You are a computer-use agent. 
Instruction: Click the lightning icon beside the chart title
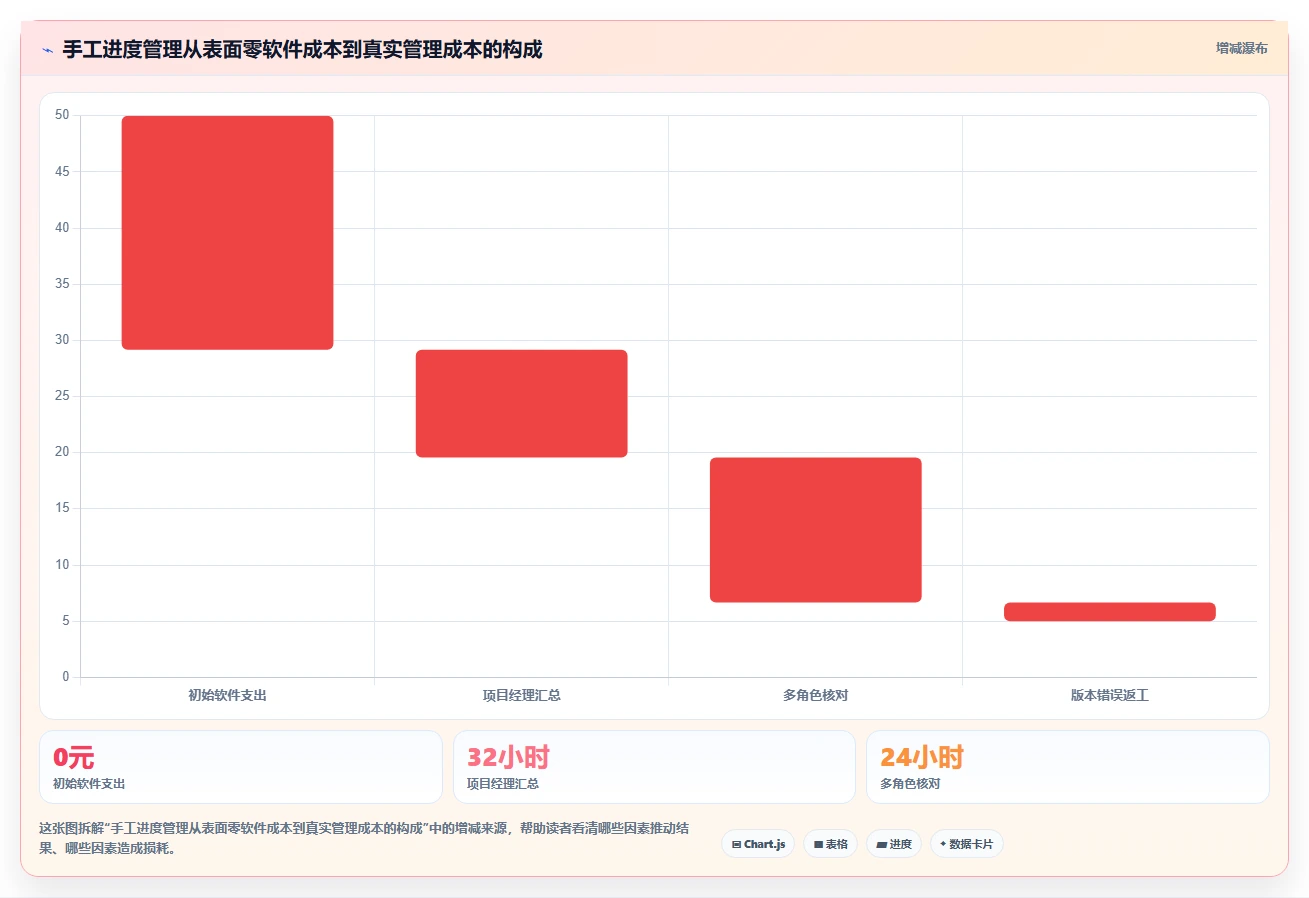(47, 50)
